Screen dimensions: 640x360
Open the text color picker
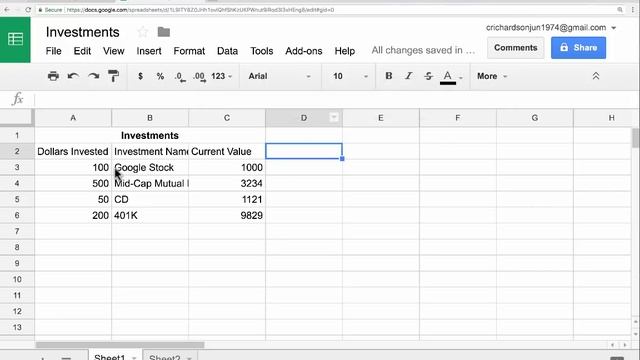451,77
